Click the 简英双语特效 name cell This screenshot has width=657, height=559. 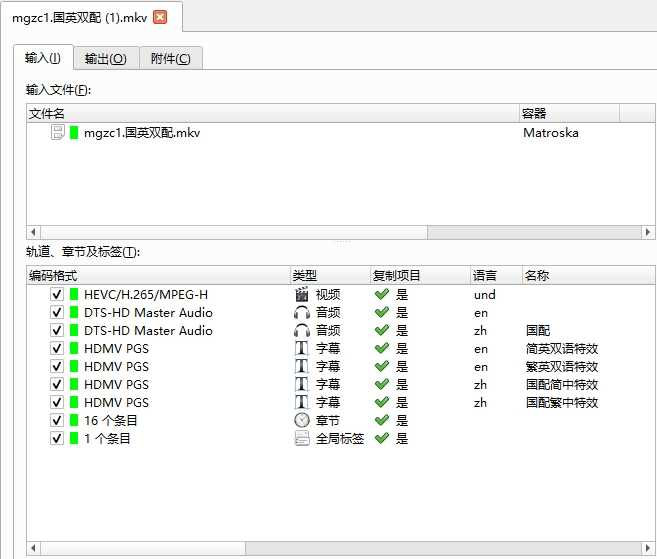[x=562, y=348]
